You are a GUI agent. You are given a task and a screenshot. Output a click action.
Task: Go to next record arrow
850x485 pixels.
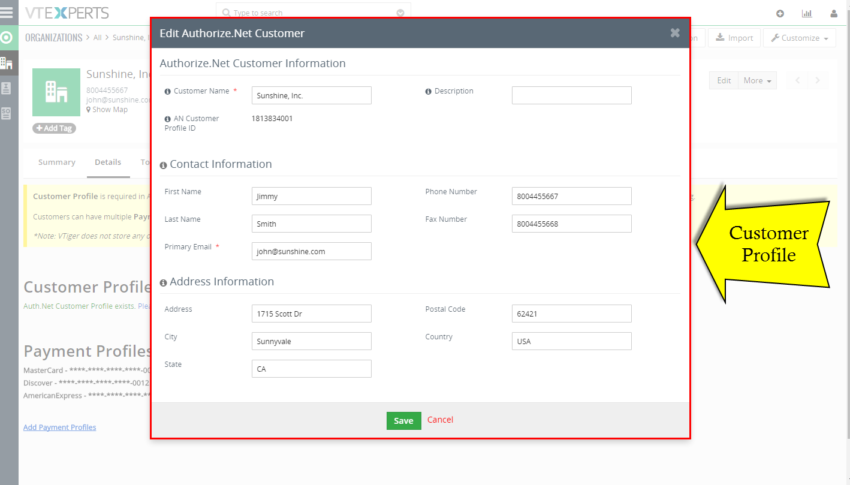point(817,80)
